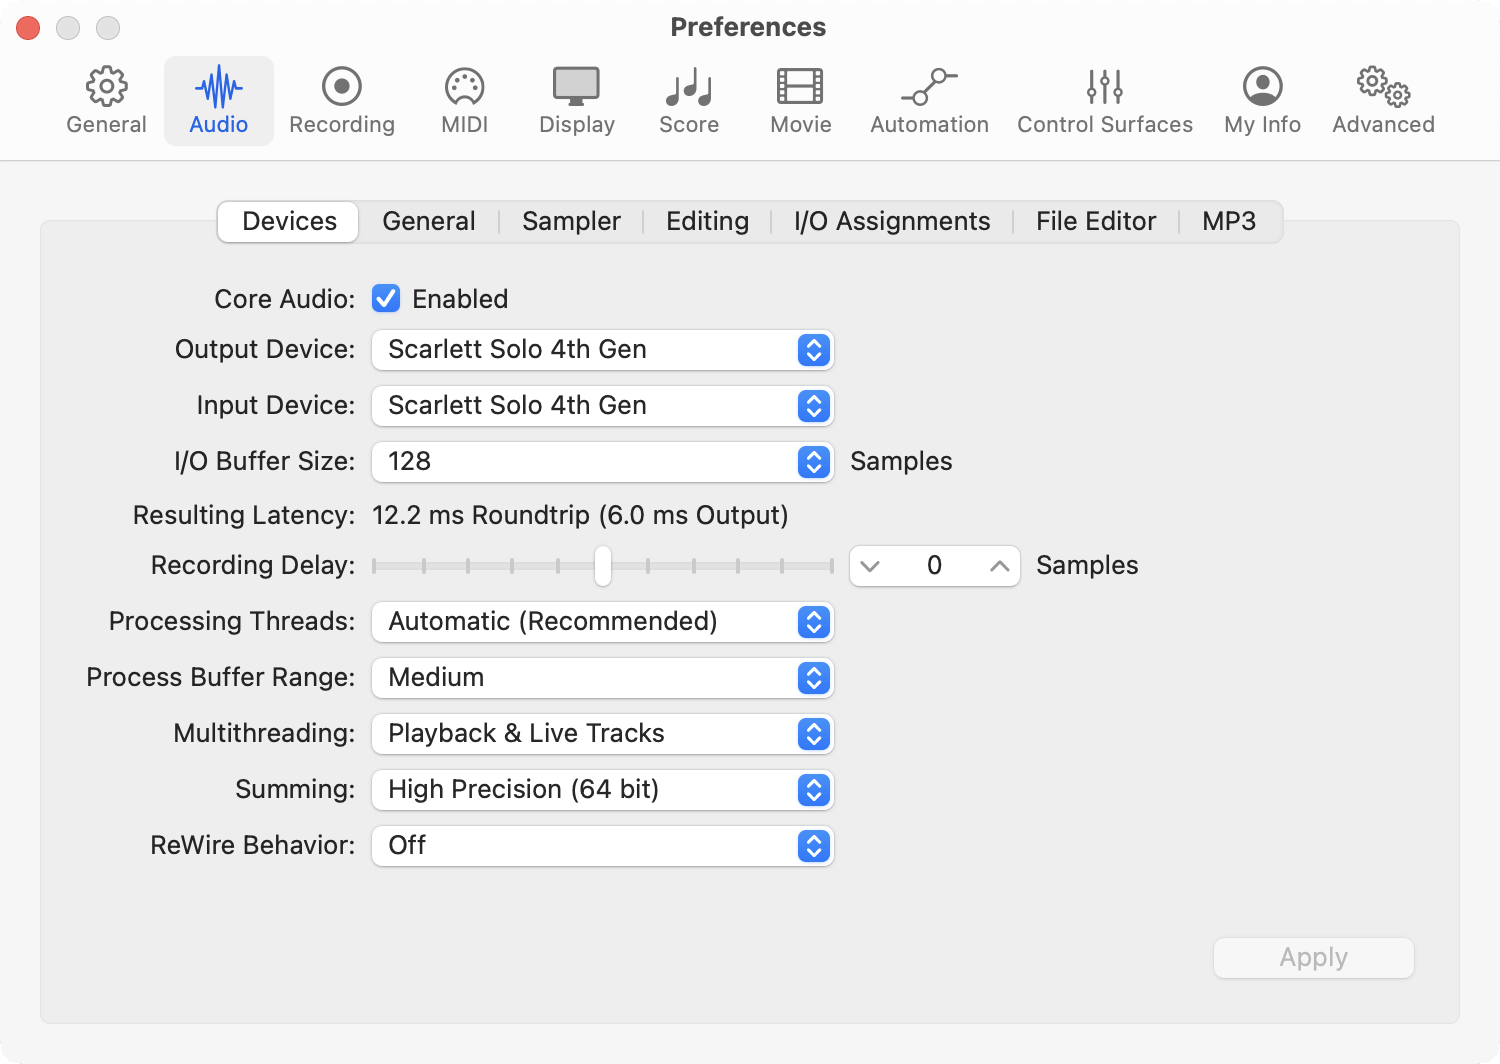Open the Movie preferences icon
The height and width of the screenshot is (1064, 1500).
pos(799,99)
